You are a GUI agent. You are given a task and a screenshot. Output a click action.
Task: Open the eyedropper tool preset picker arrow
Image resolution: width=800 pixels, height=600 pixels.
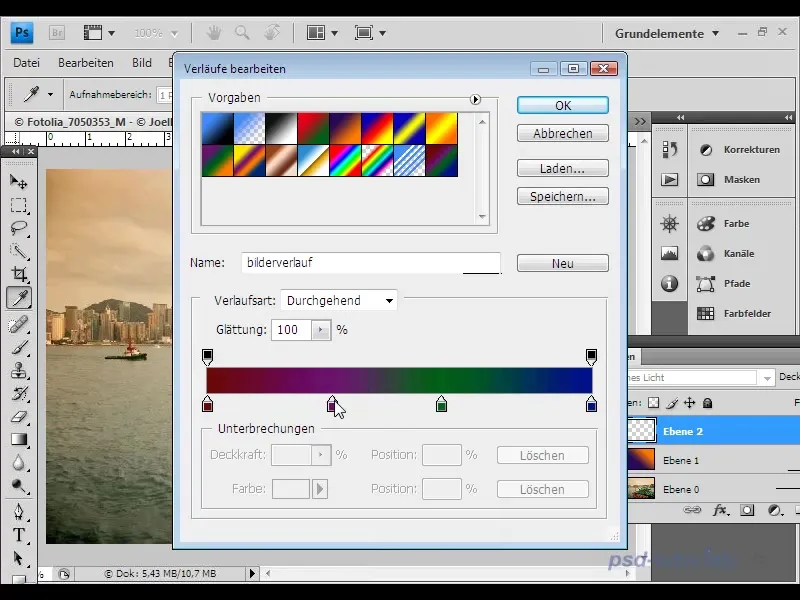click(x=50, y=94)
